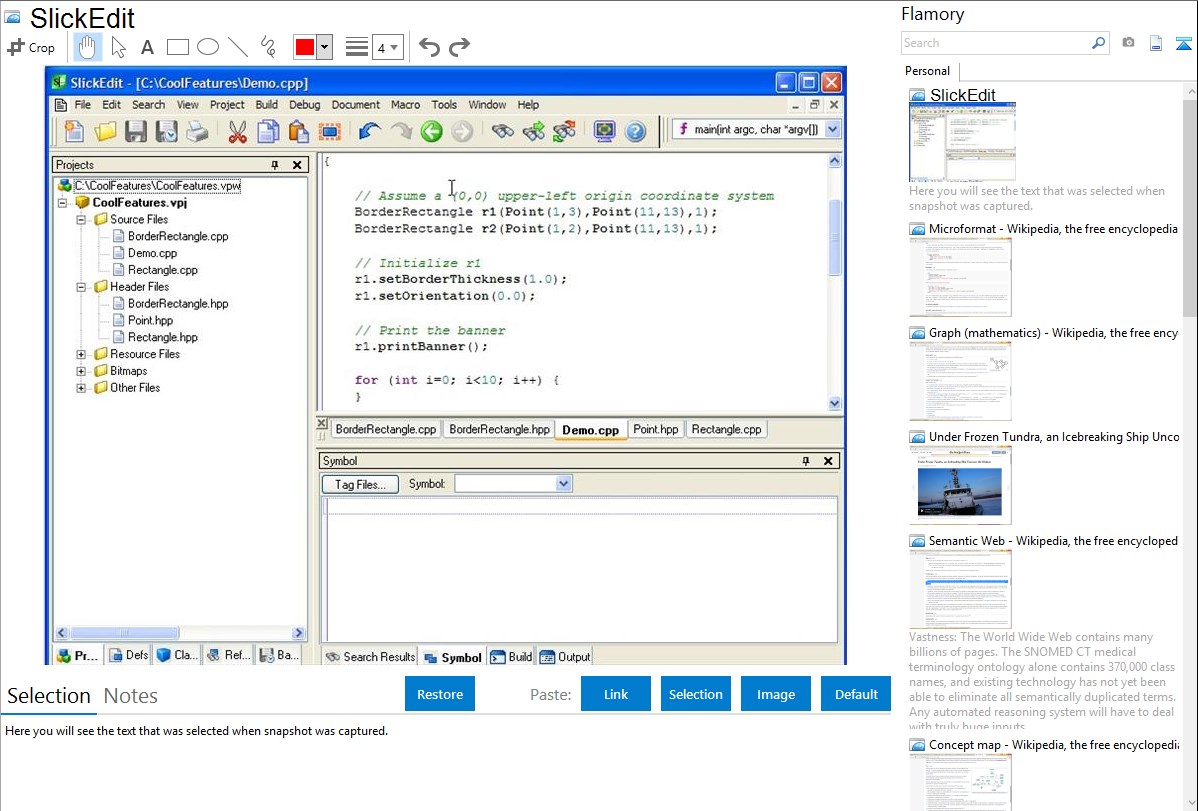Click the red color swatch
This screenshot has width=1198, height=811.
click(304, 47)
